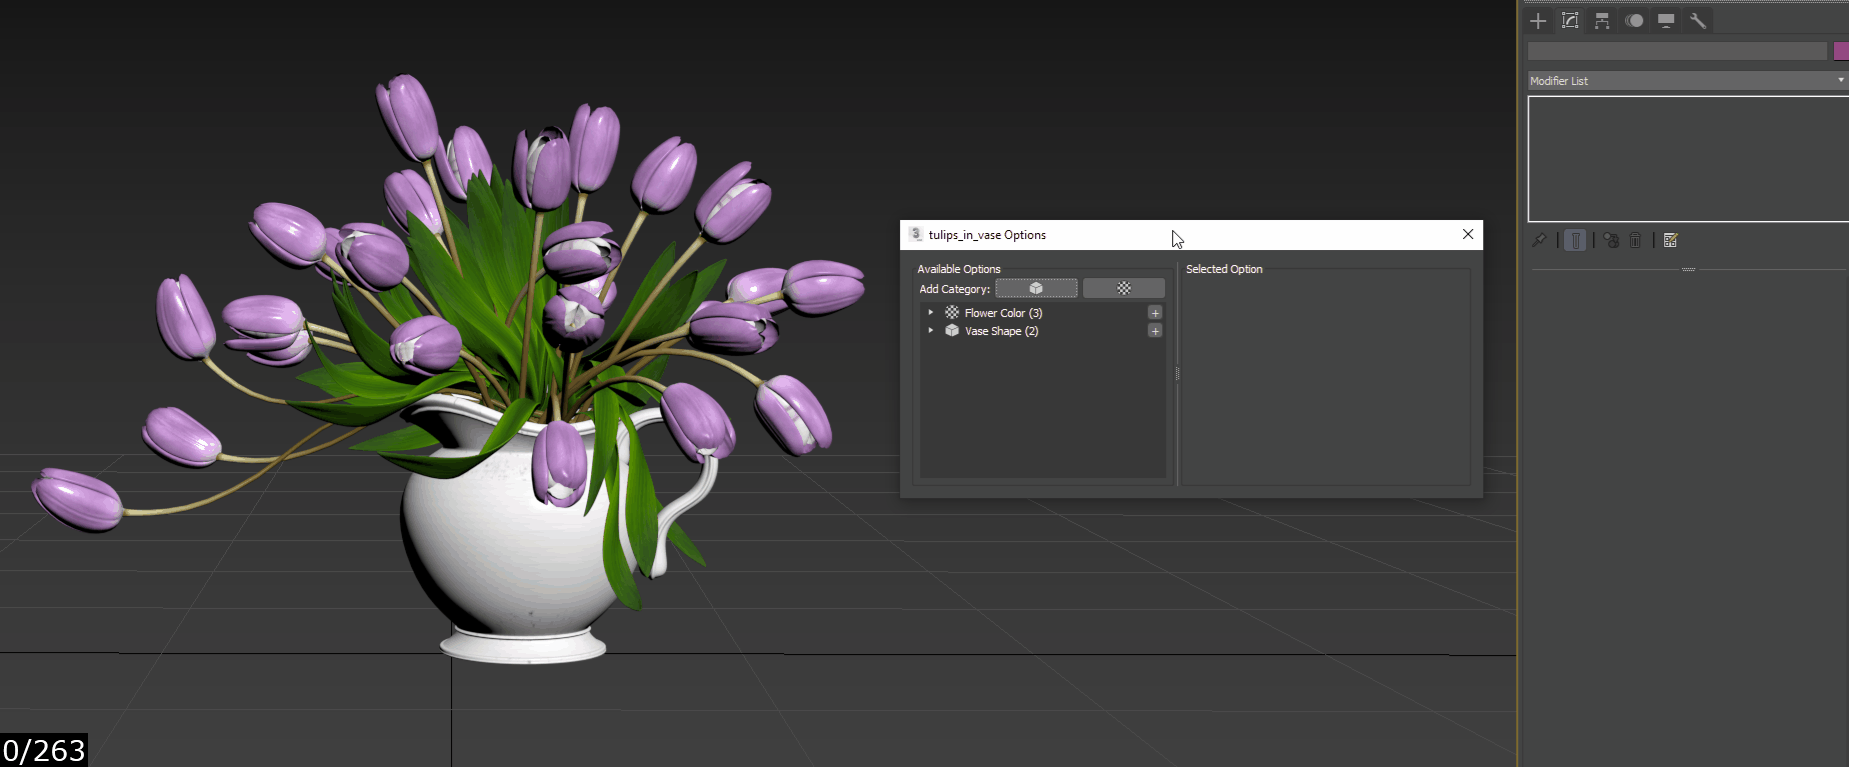Add an object category with the cube button
This screenshot has width=1849, height=767.
1036,288
